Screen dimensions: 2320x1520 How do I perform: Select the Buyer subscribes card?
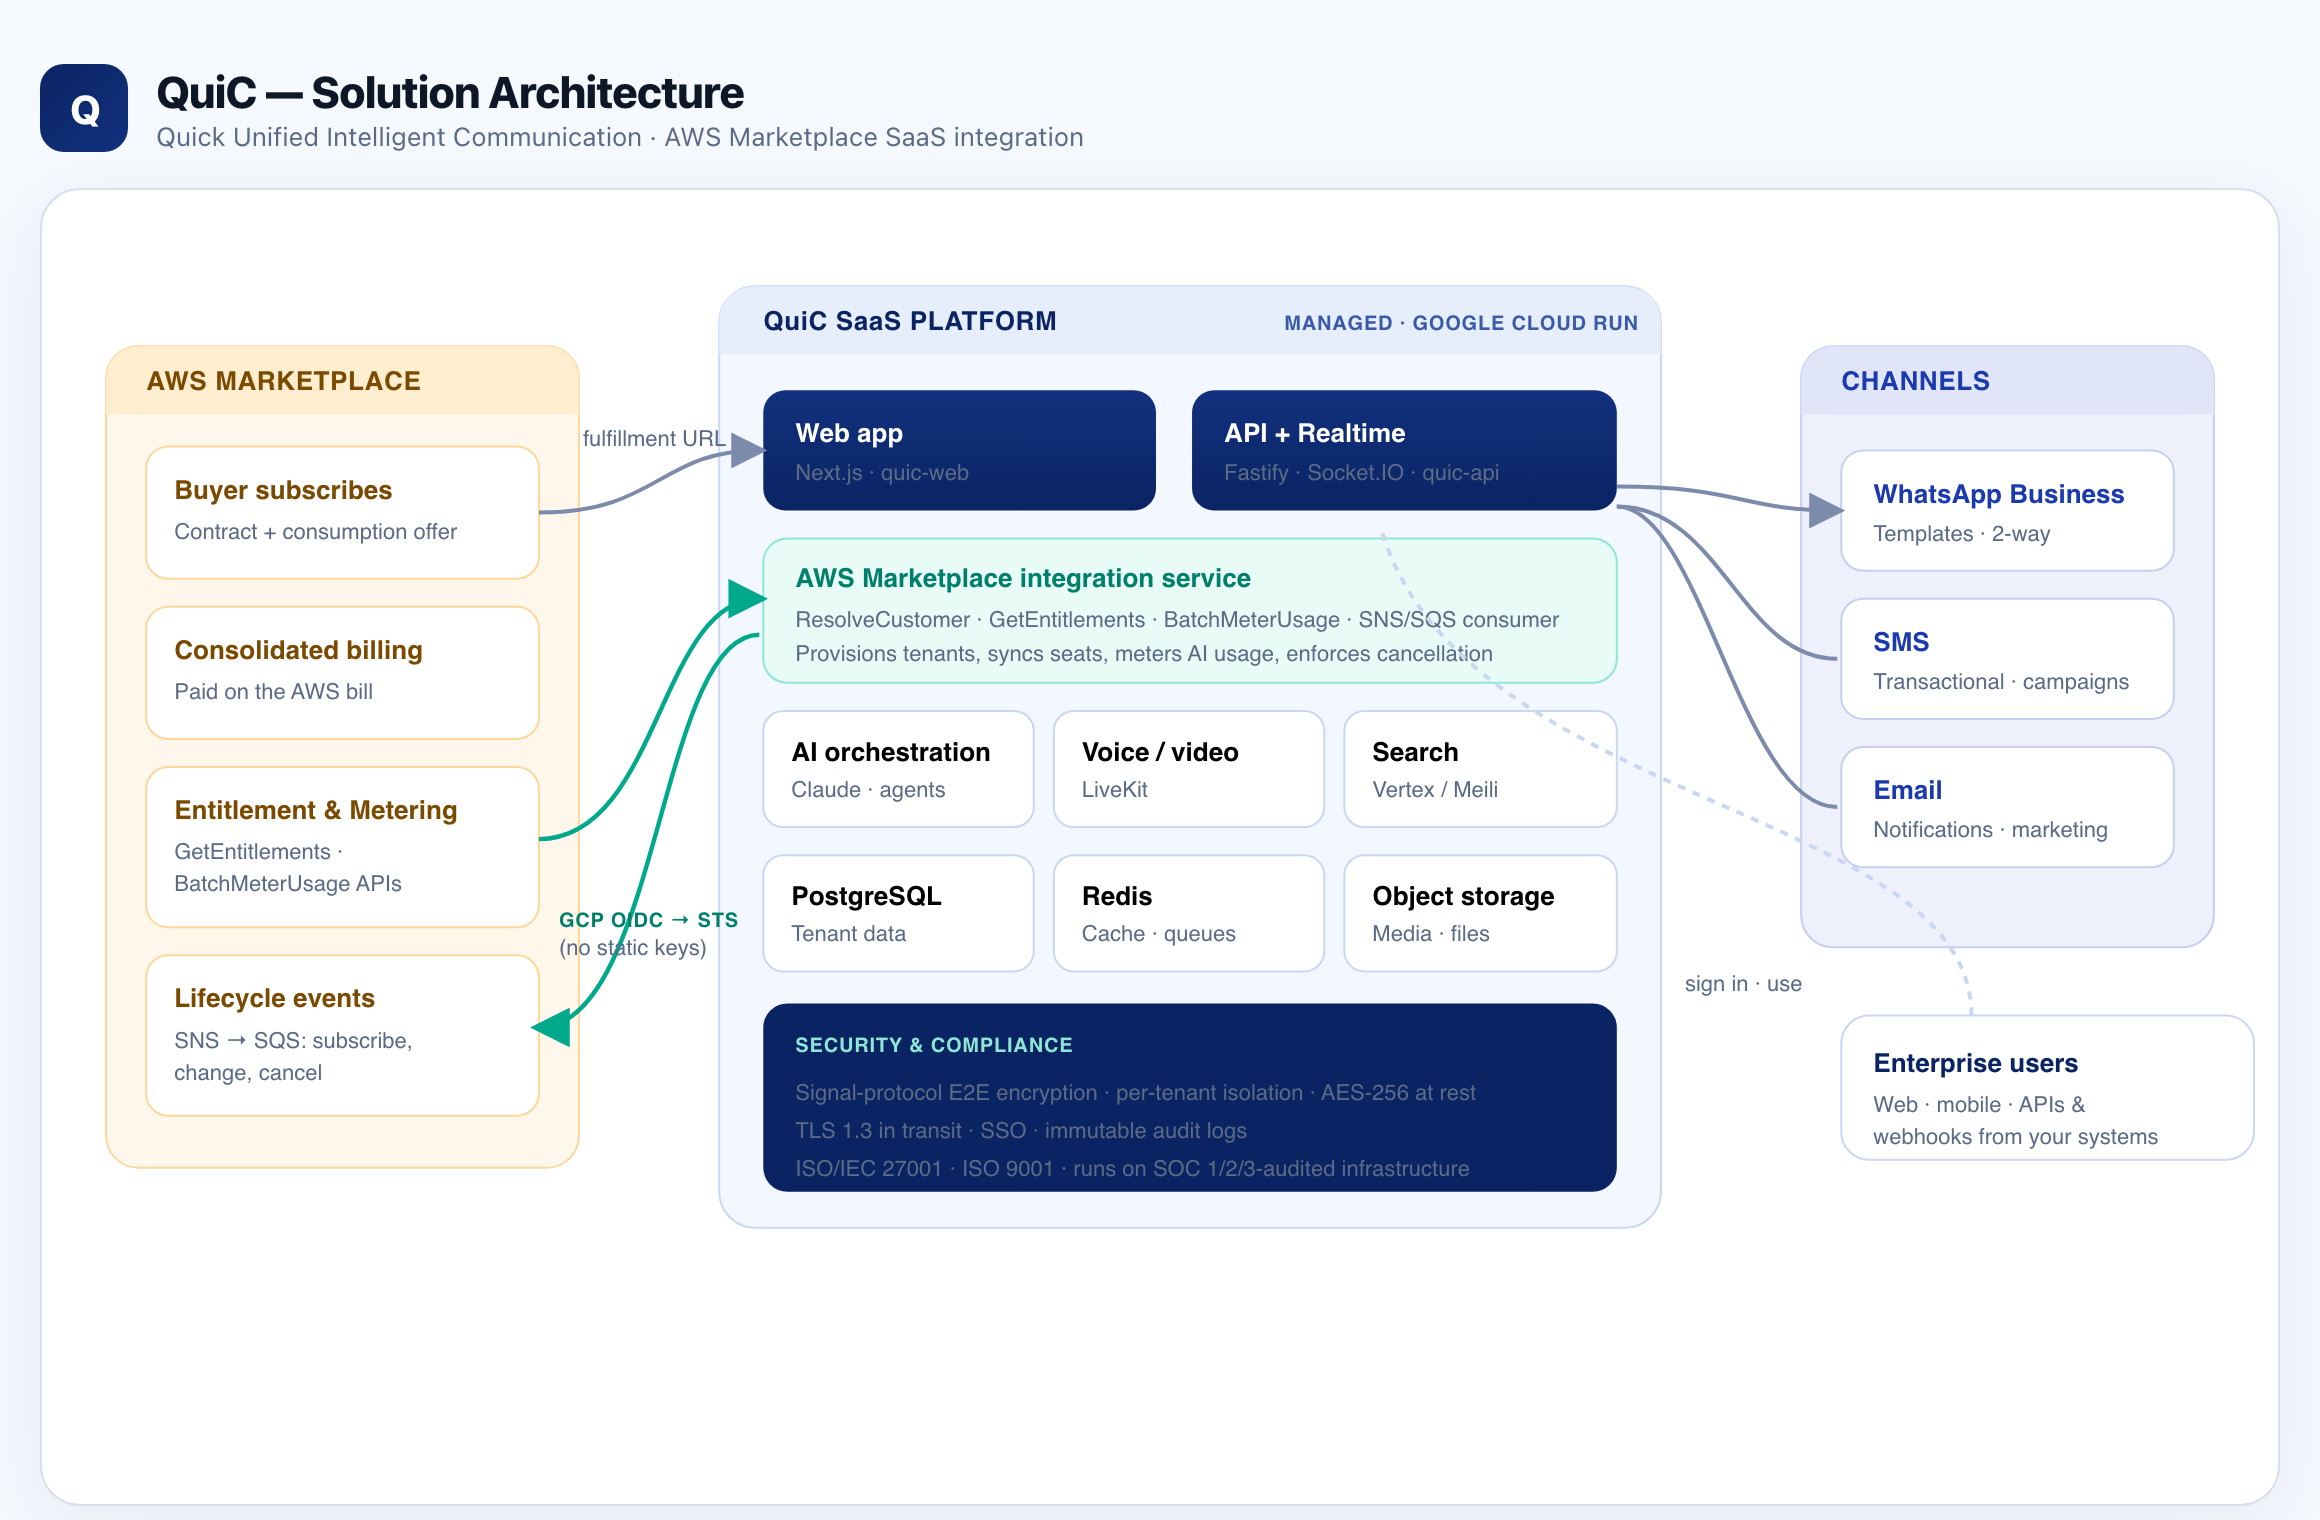tap(342, 512)
